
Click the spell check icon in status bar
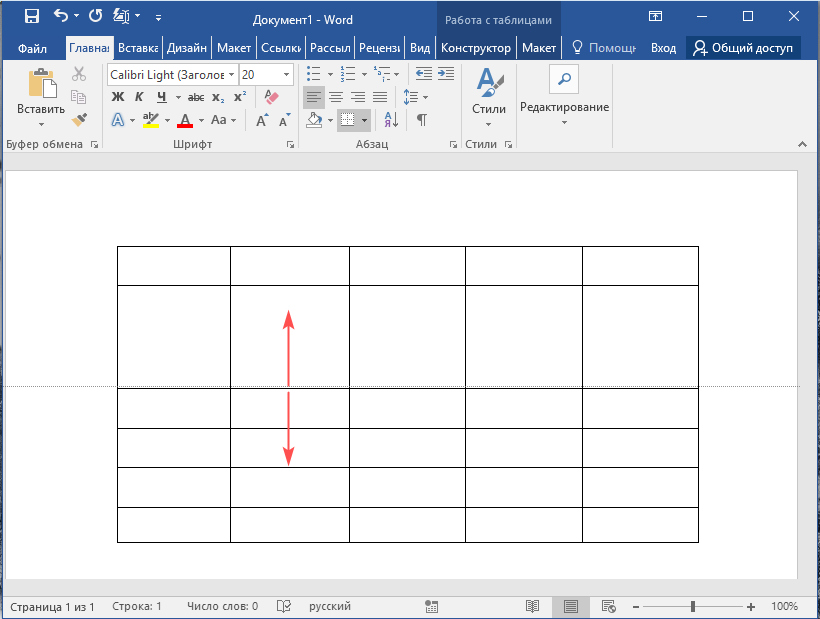[284, 606]
